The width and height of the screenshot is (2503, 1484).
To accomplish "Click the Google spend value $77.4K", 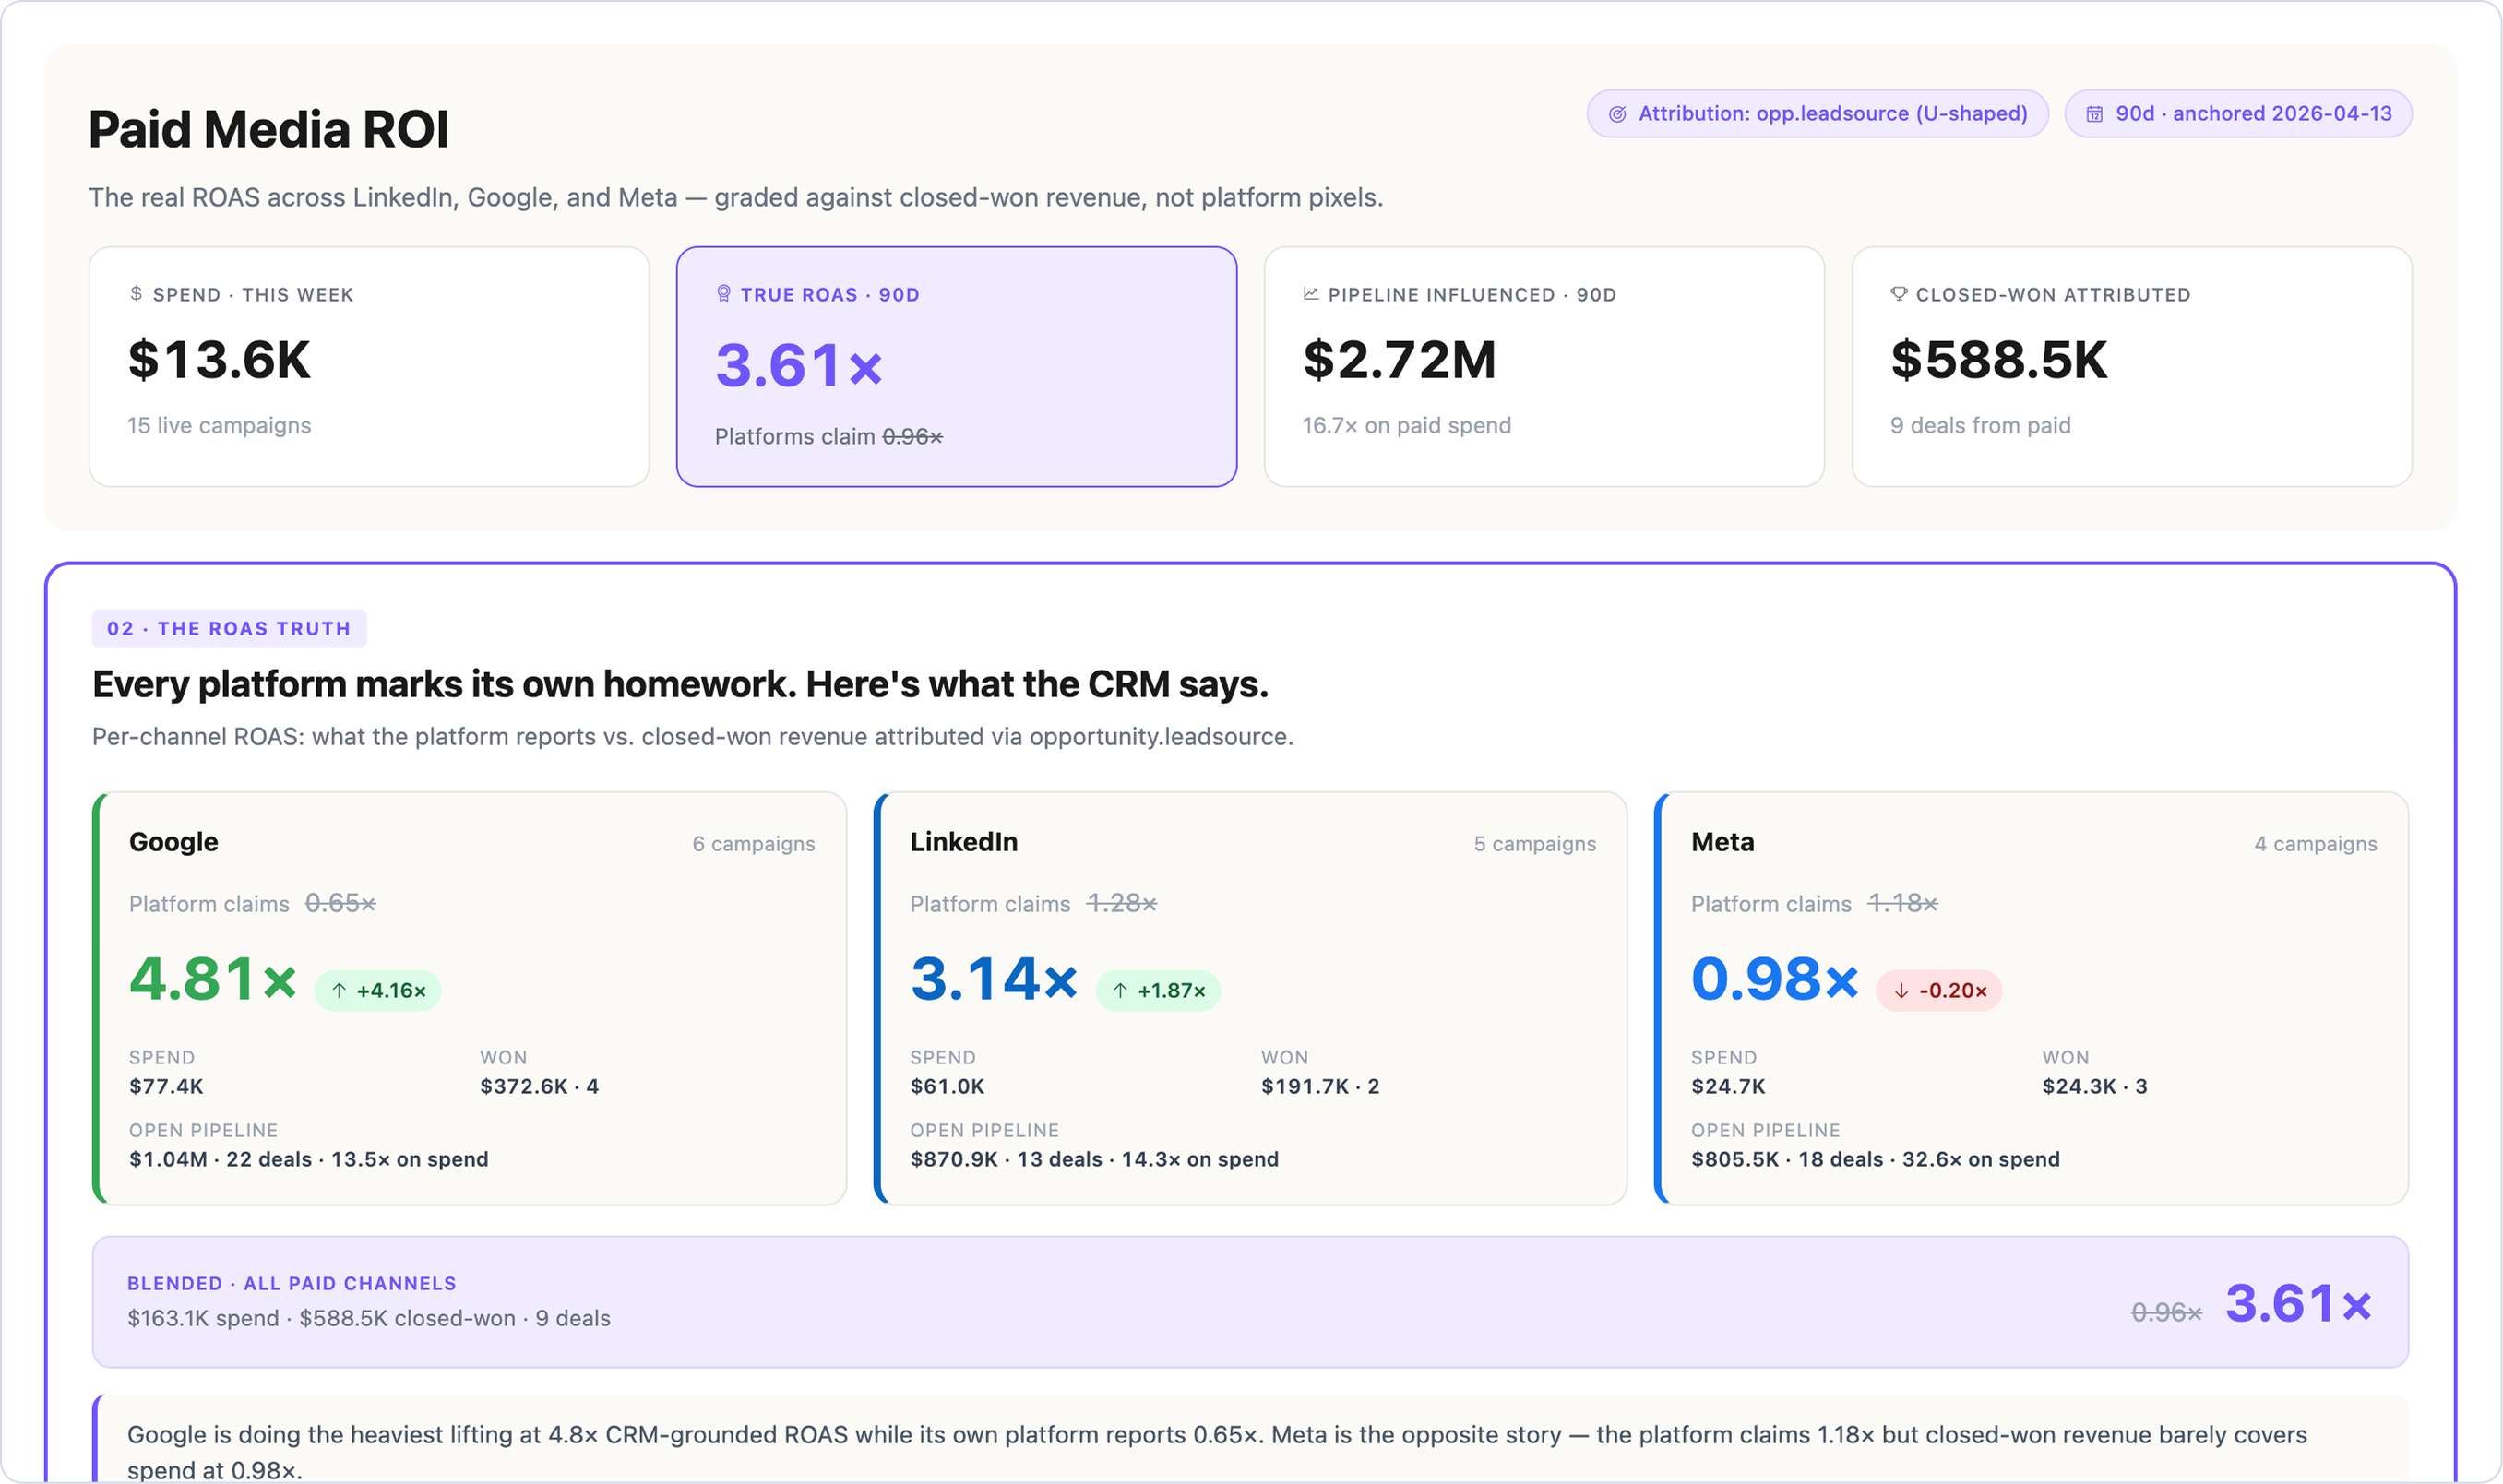I will coord(166,1087).
